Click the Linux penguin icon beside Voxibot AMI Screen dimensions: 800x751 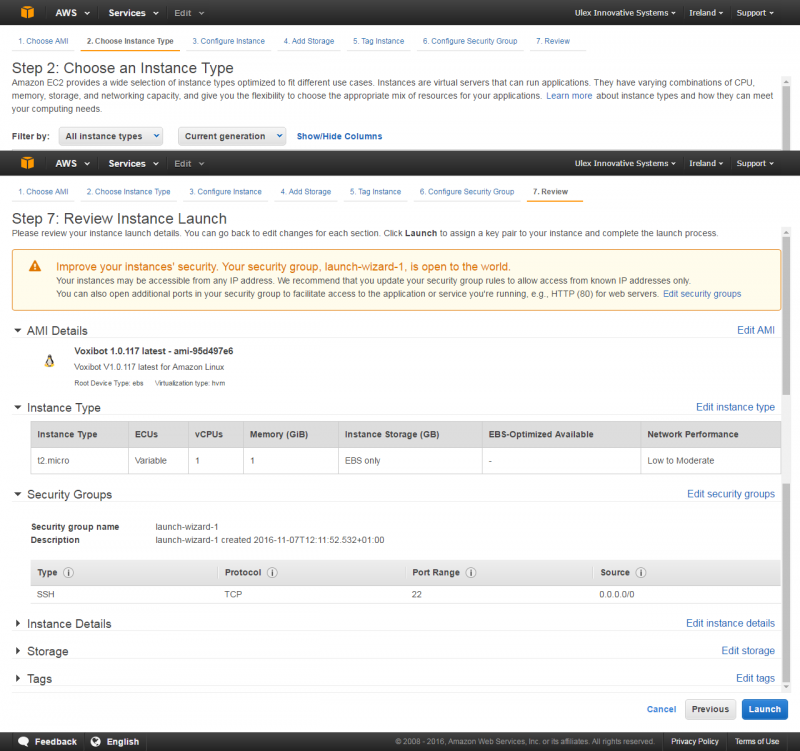tap(49, 361)
